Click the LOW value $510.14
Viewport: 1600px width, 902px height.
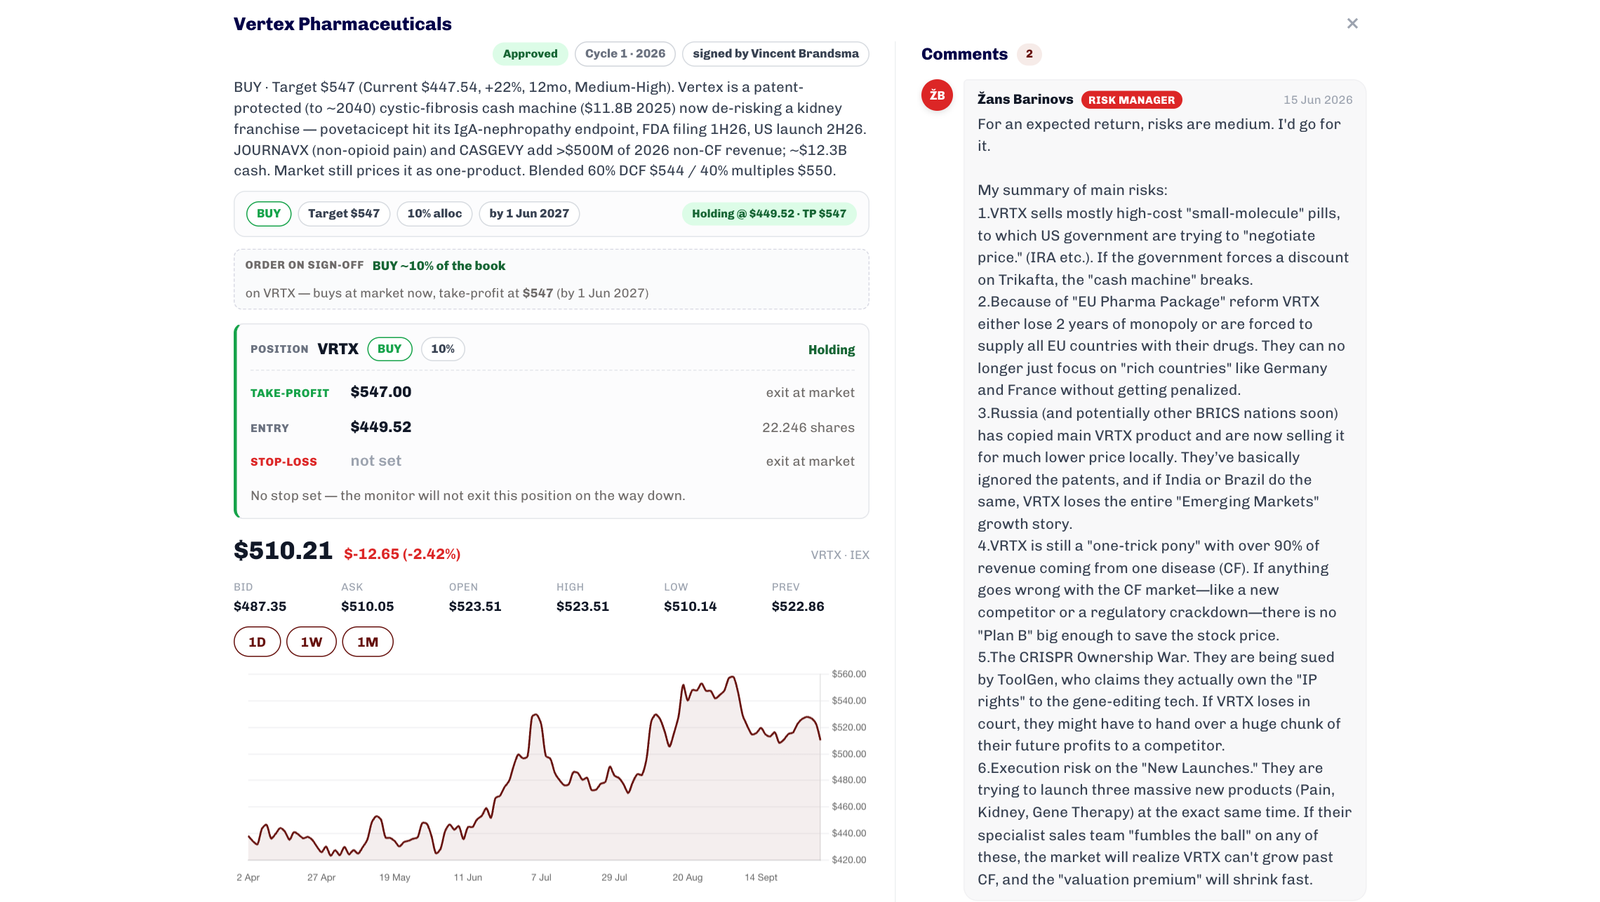click(690, 607)
